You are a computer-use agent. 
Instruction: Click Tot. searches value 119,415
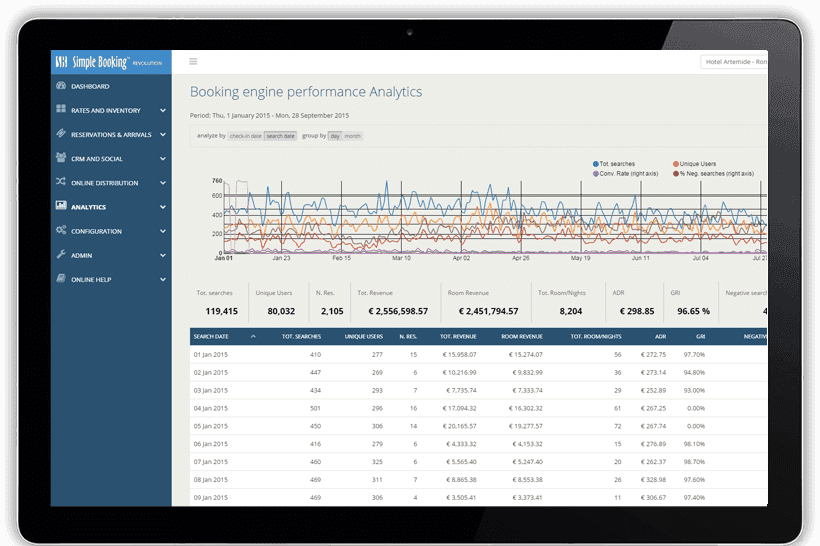pos(221,311)
